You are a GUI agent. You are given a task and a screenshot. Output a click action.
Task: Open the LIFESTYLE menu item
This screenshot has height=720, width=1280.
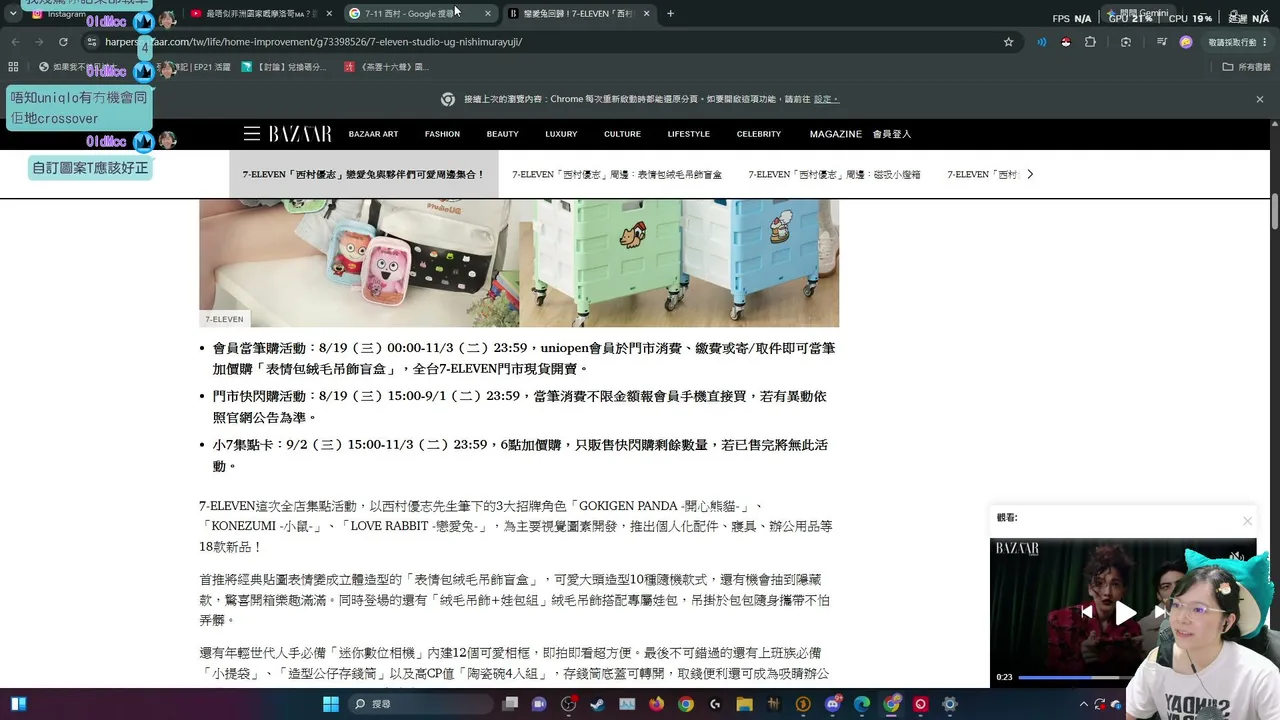[689, 134]
